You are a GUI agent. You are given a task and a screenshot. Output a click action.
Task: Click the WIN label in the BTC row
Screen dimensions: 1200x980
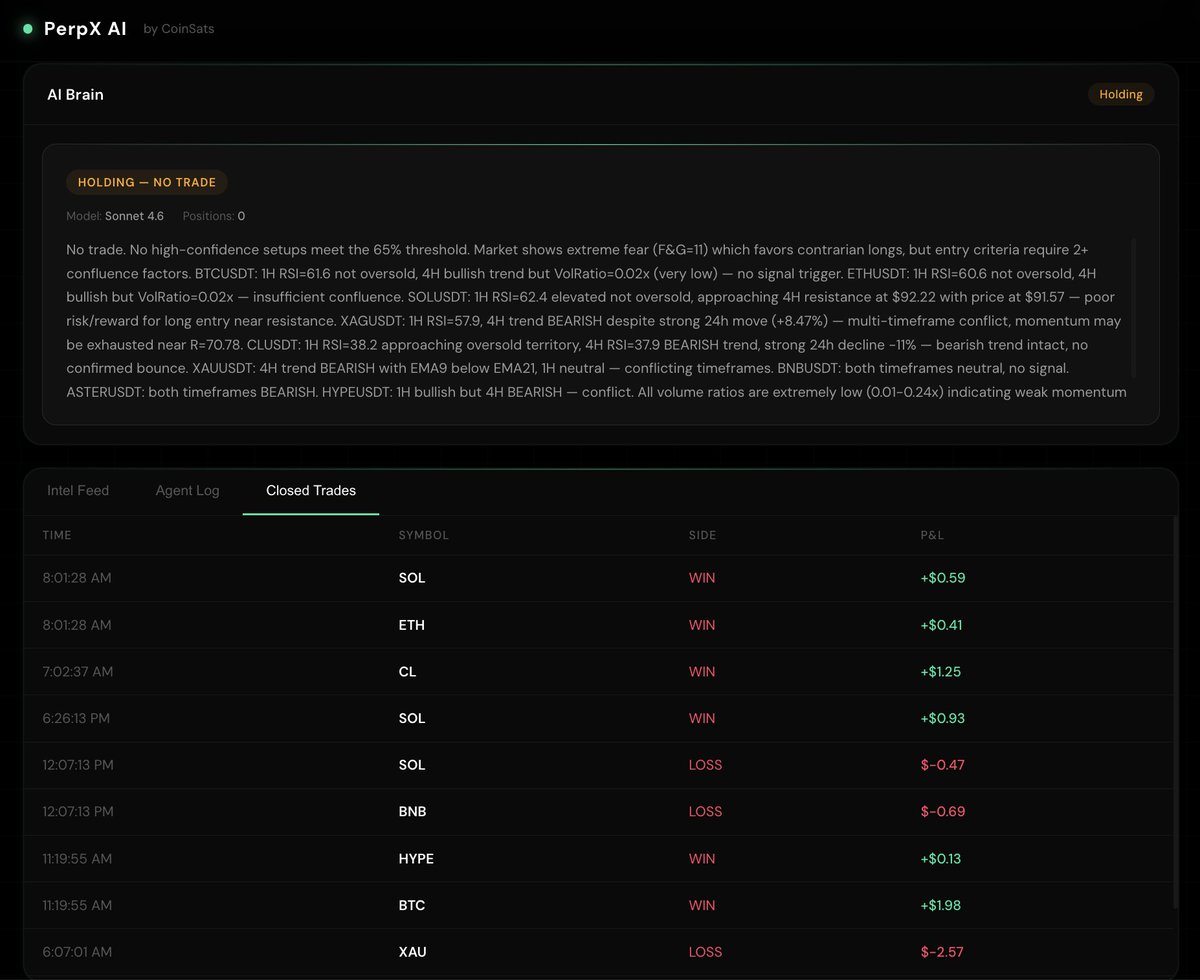click(x=702, y=905)
